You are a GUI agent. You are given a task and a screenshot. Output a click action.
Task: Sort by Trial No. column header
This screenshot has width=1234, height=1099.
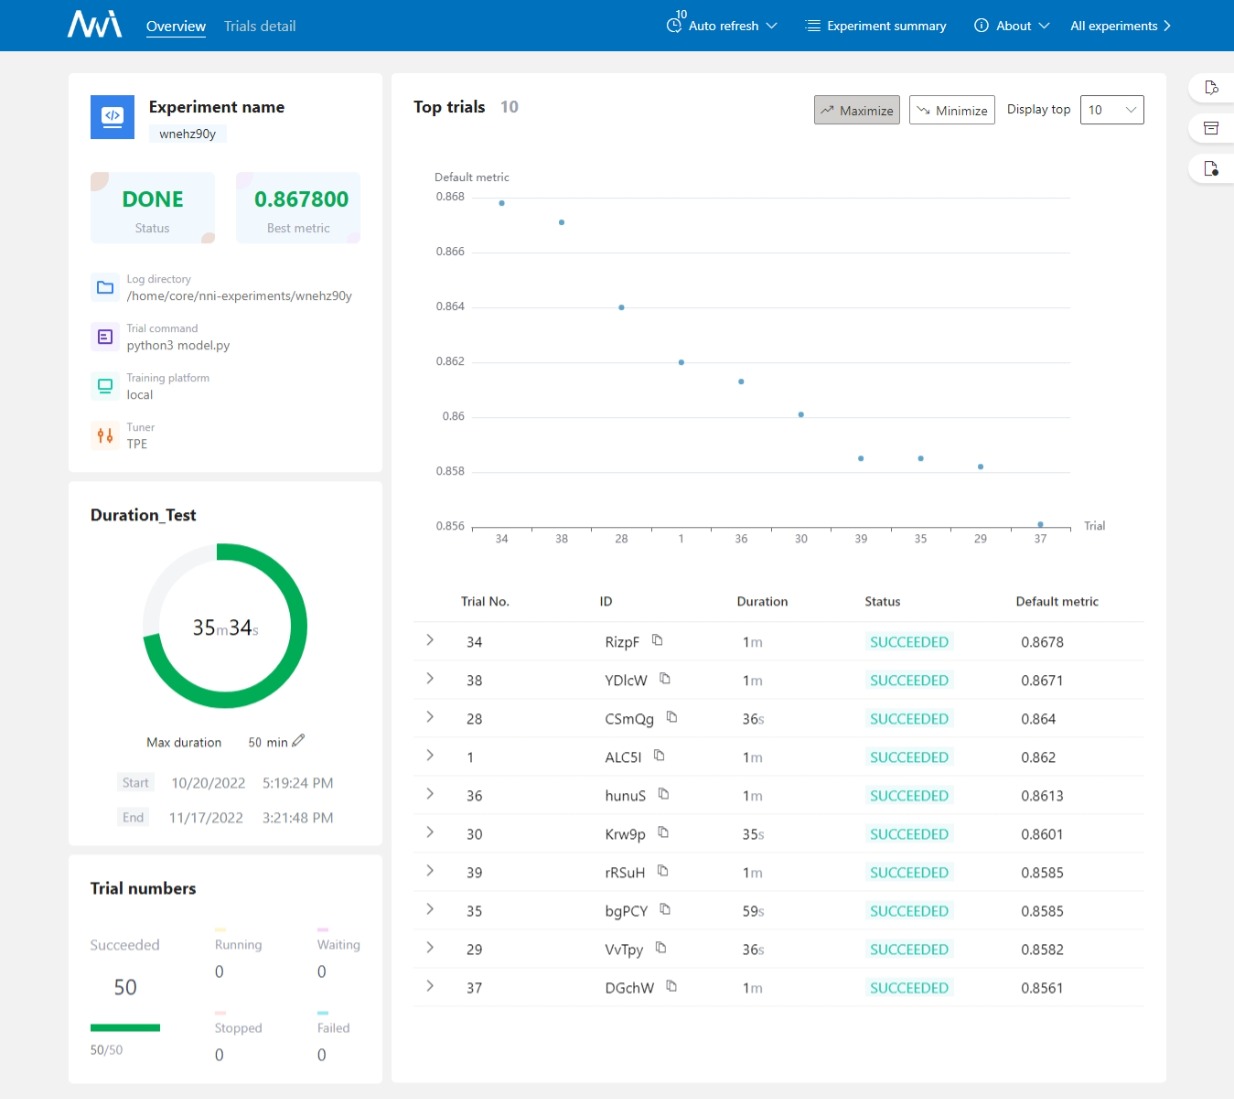coord(485,601)
